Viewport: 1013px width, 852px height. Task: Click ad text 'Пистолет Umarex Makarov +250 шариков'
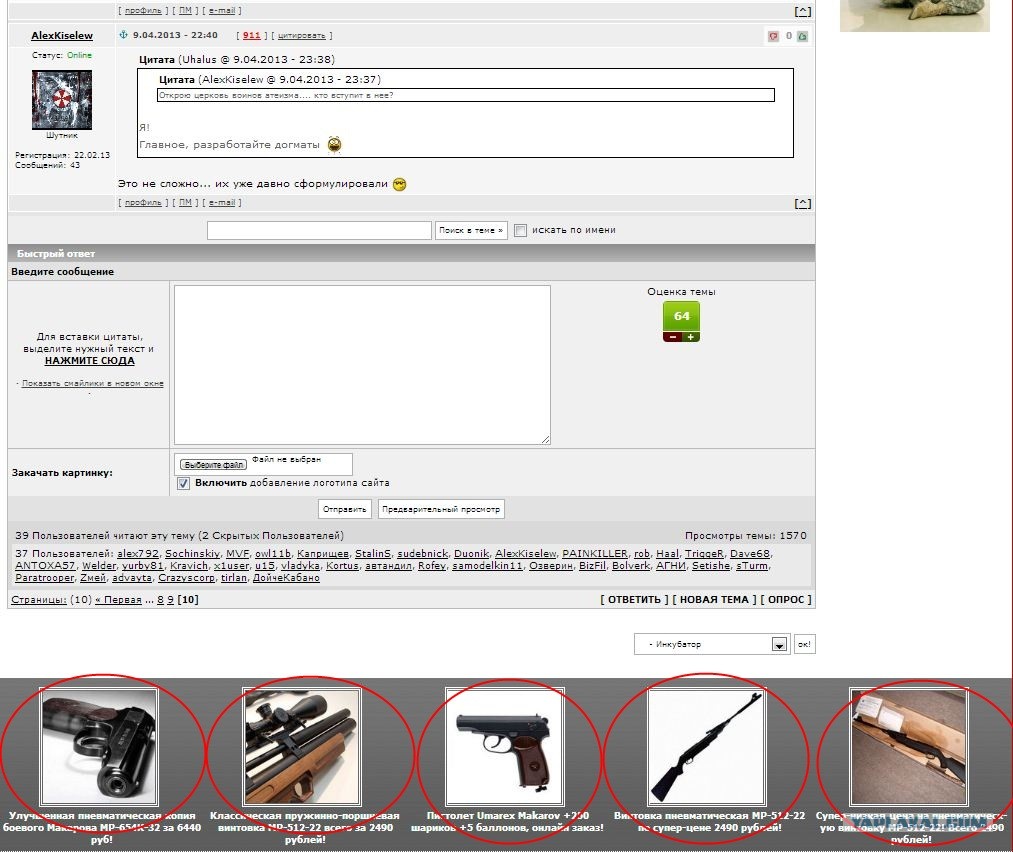coord(508,822)
